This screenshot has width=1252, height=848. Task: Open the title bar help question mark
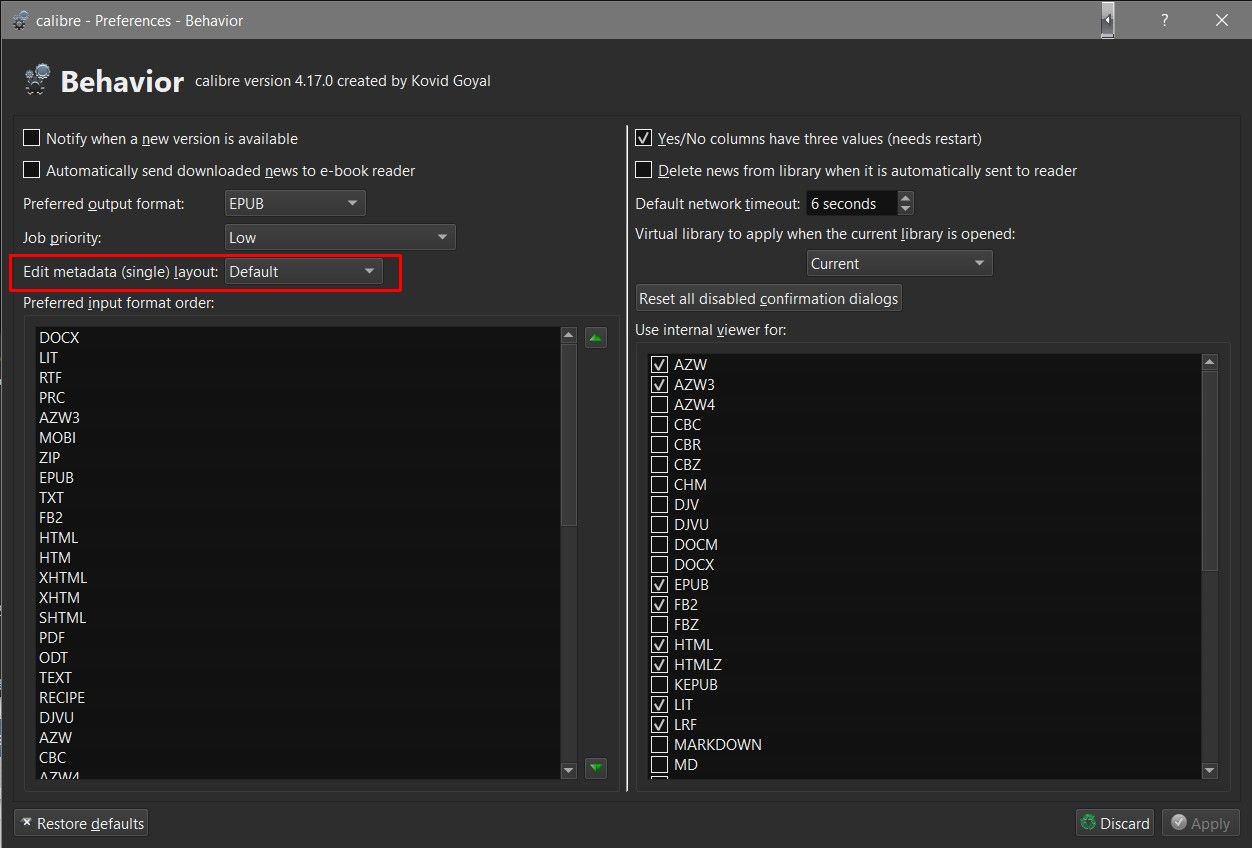pos(1165,20)
